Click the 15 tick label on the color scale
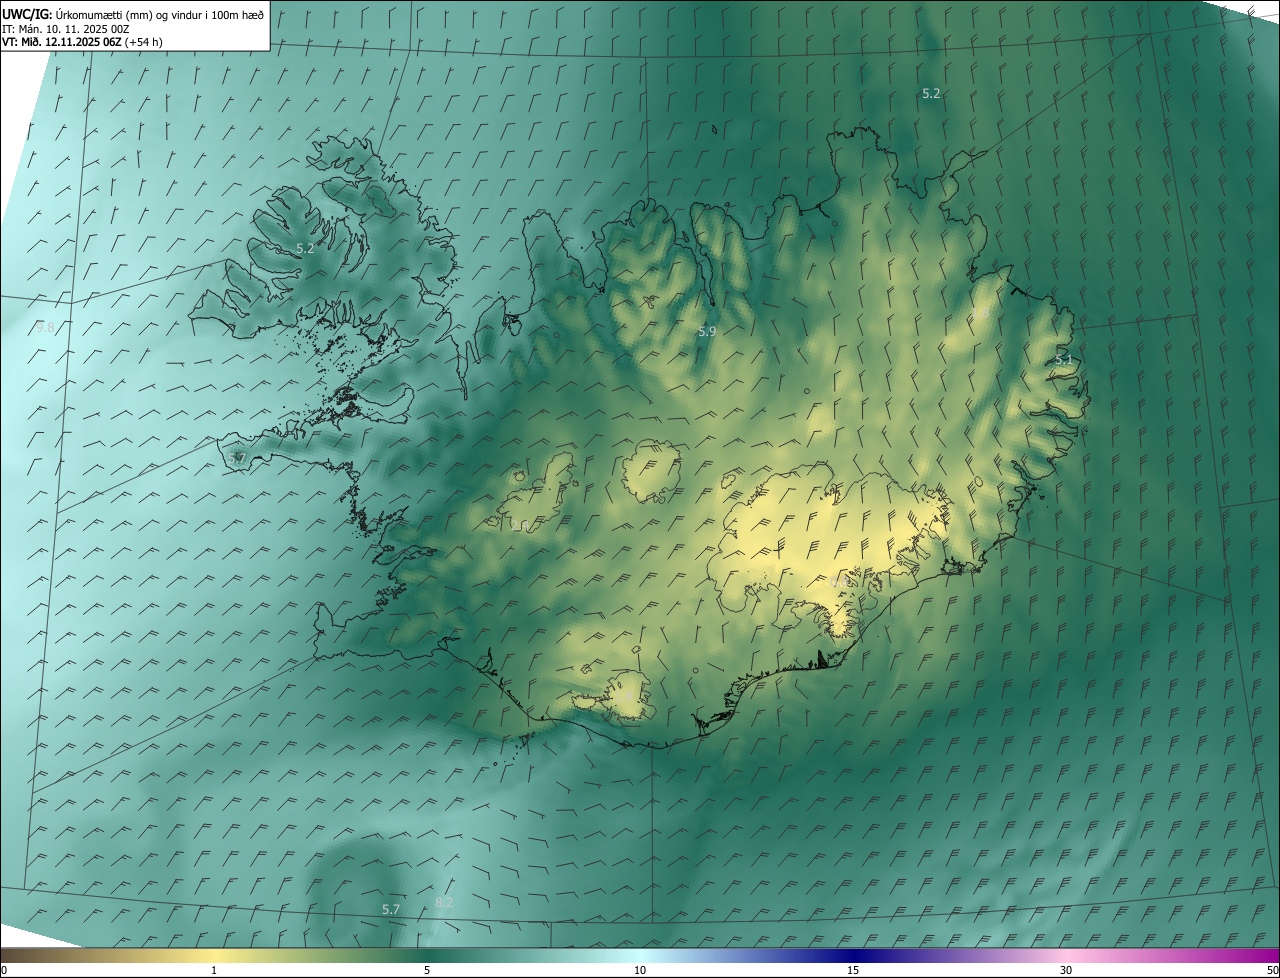Screen dimensions: 1280x978 click(853, 970)
